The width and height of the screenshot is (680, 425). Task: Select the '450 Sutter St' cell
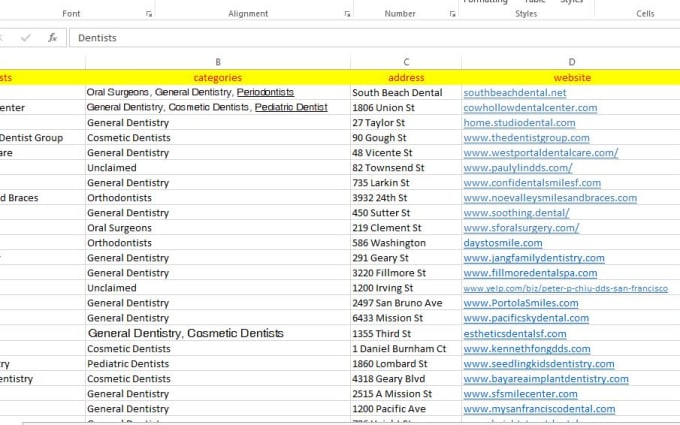[406, 213]
